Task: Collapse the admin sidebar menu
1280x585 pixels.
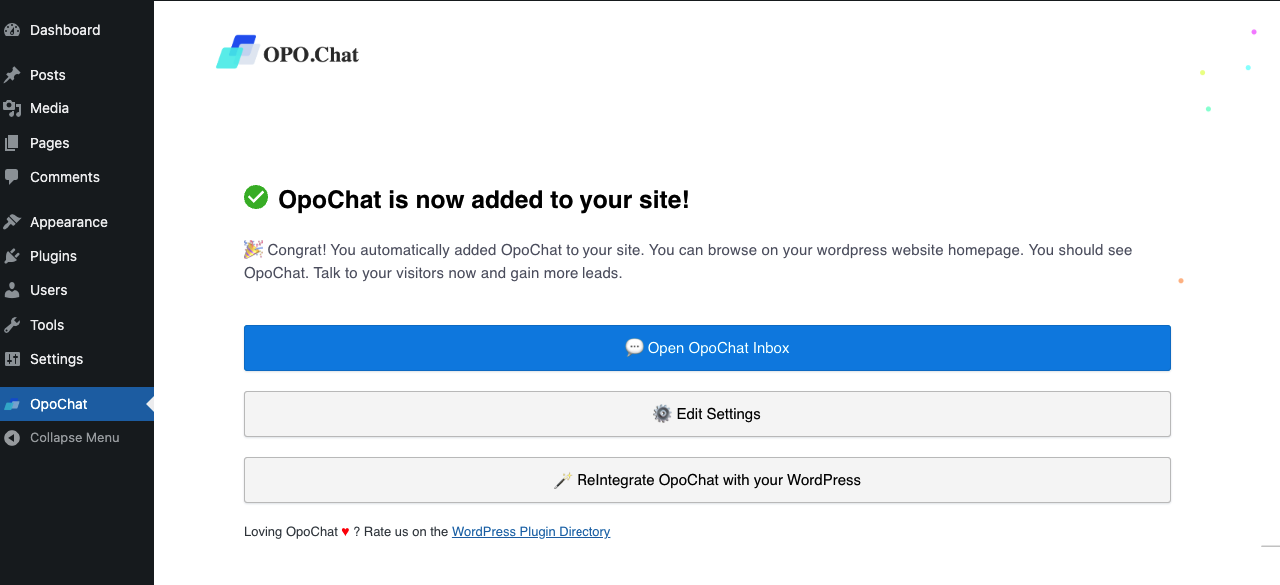Action: pos(77,437)
